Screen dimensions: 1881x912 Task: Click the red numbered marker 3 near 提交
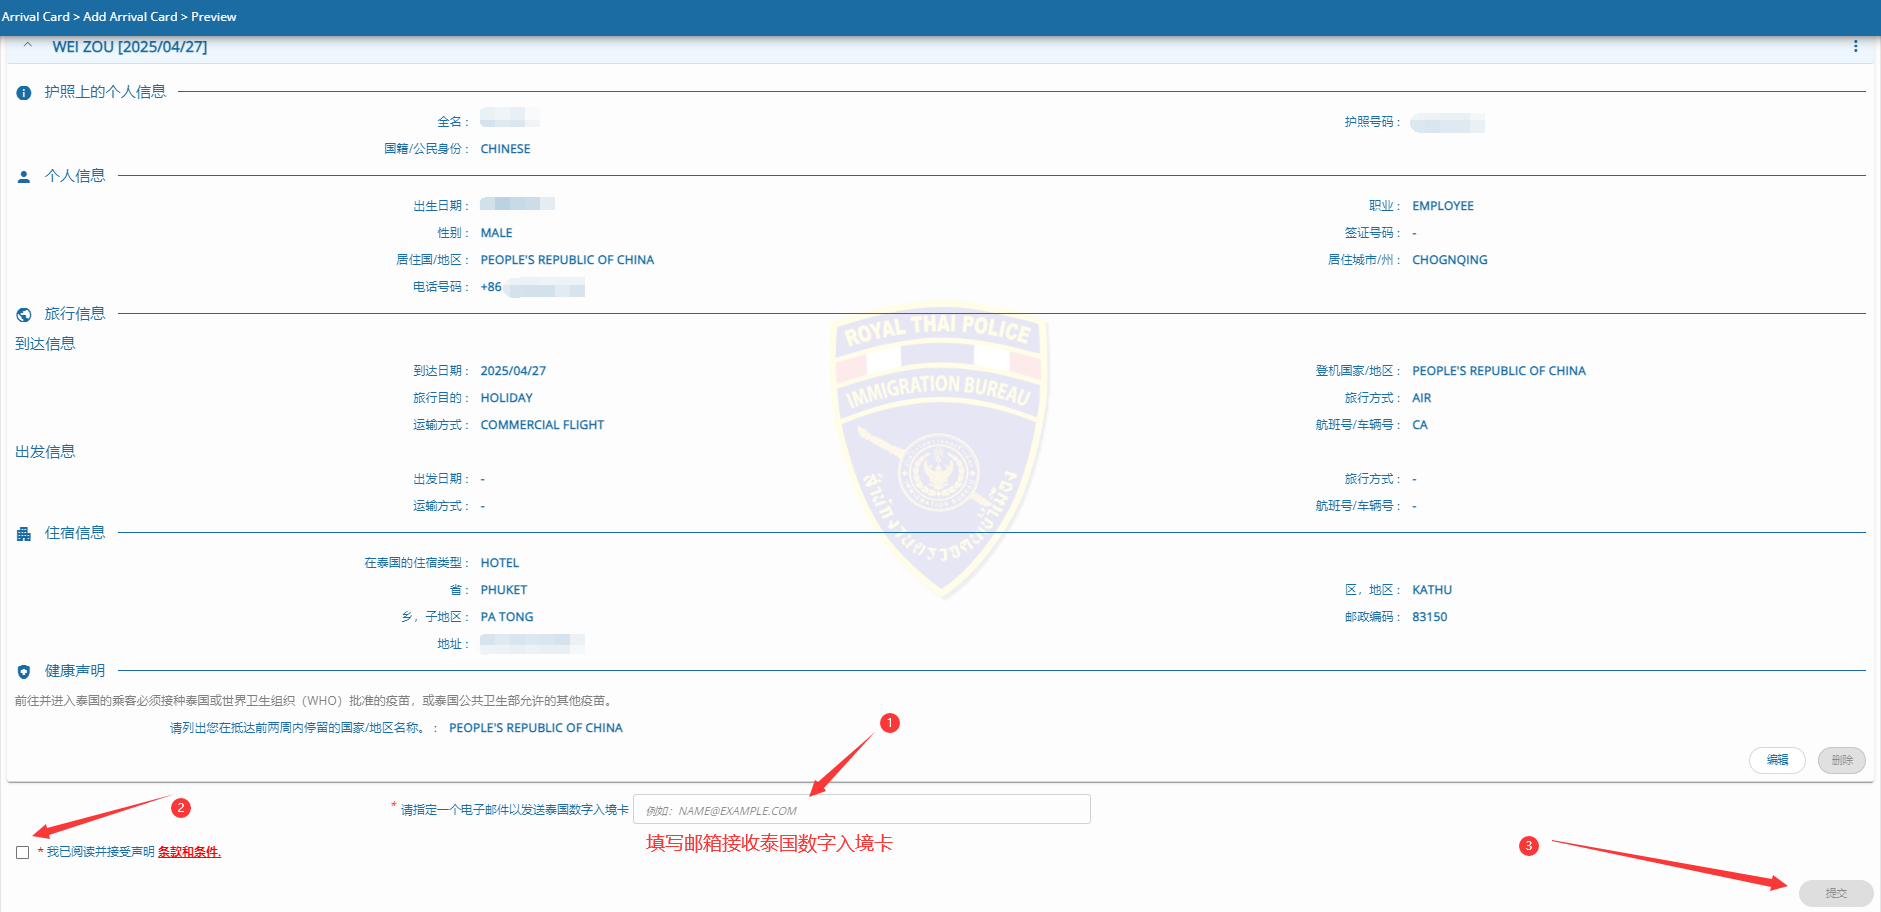coord(1527,845)
